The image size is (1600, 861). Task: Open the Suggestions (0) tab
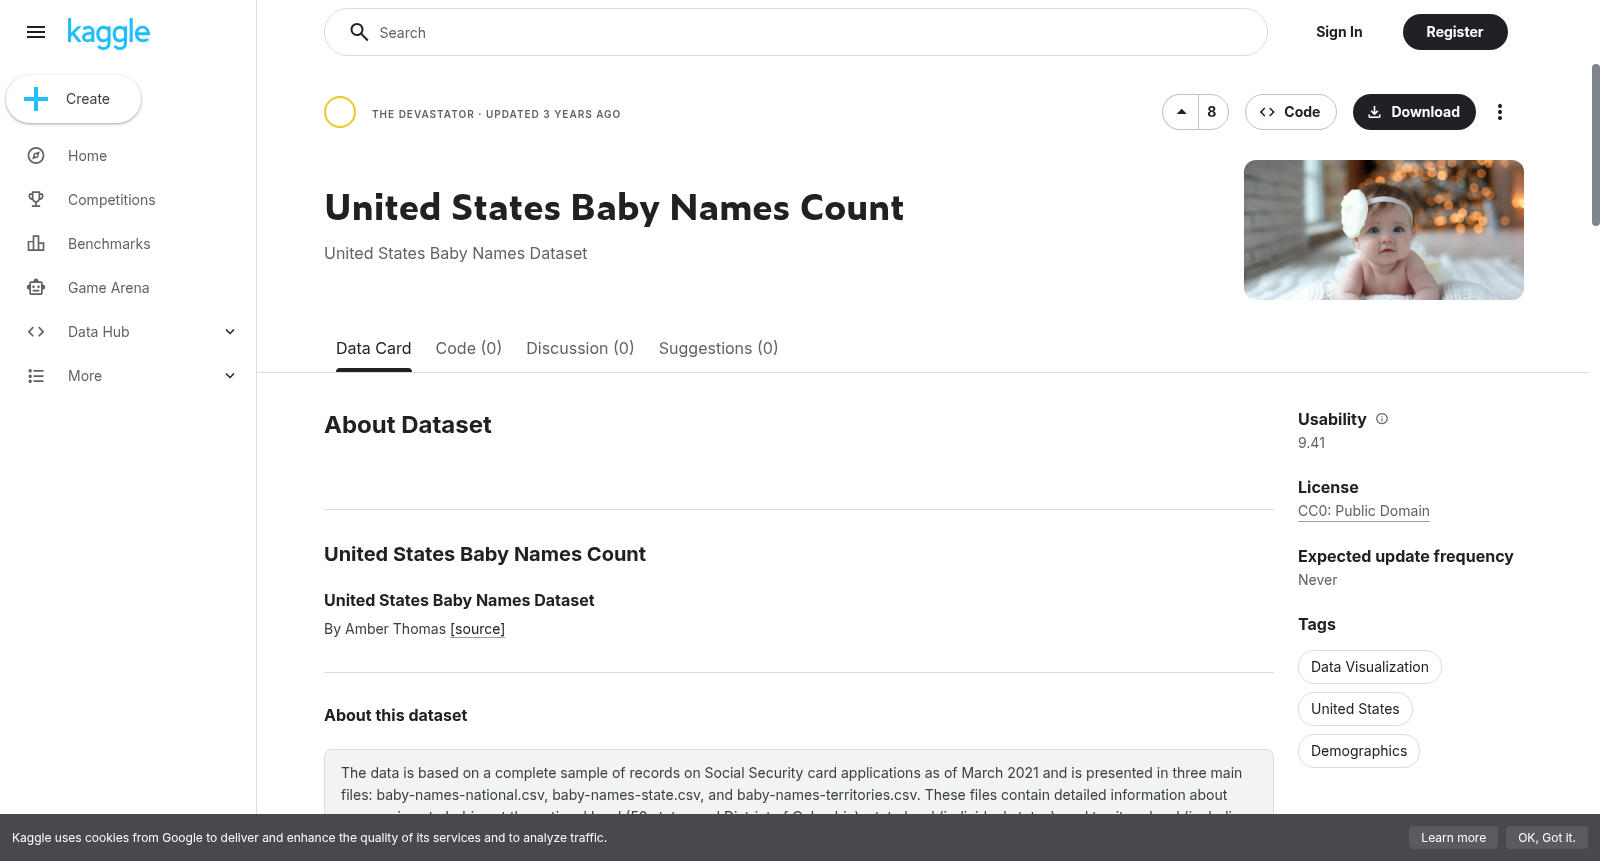[x=718, y=348]
